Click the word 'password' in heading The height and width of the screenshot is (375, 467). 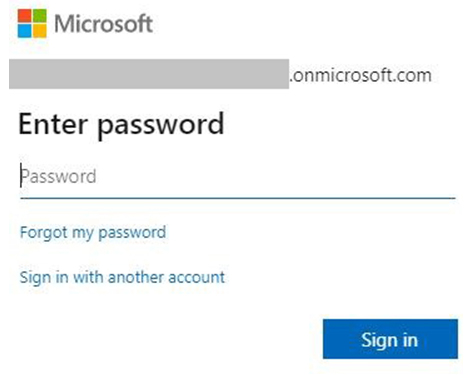click(161, 126)
